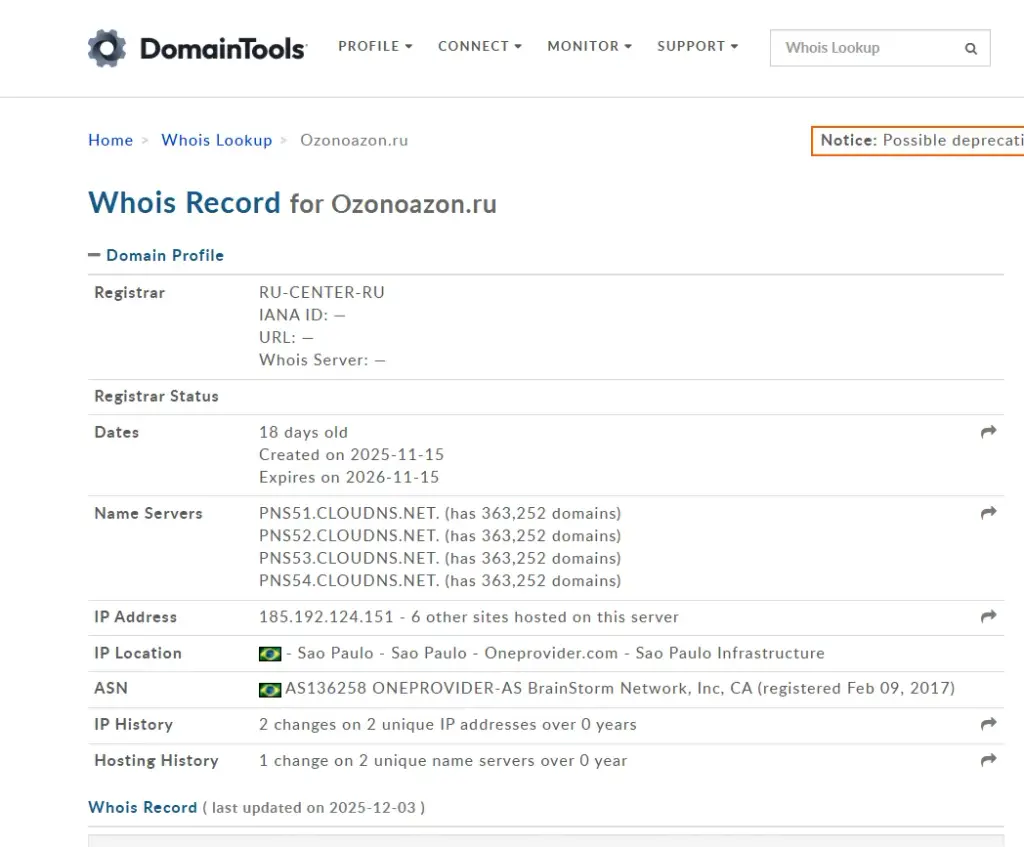Click the Brazil flag in ASN row
The width and height of the screenshot is (1024, 847).
coord(270,690)
